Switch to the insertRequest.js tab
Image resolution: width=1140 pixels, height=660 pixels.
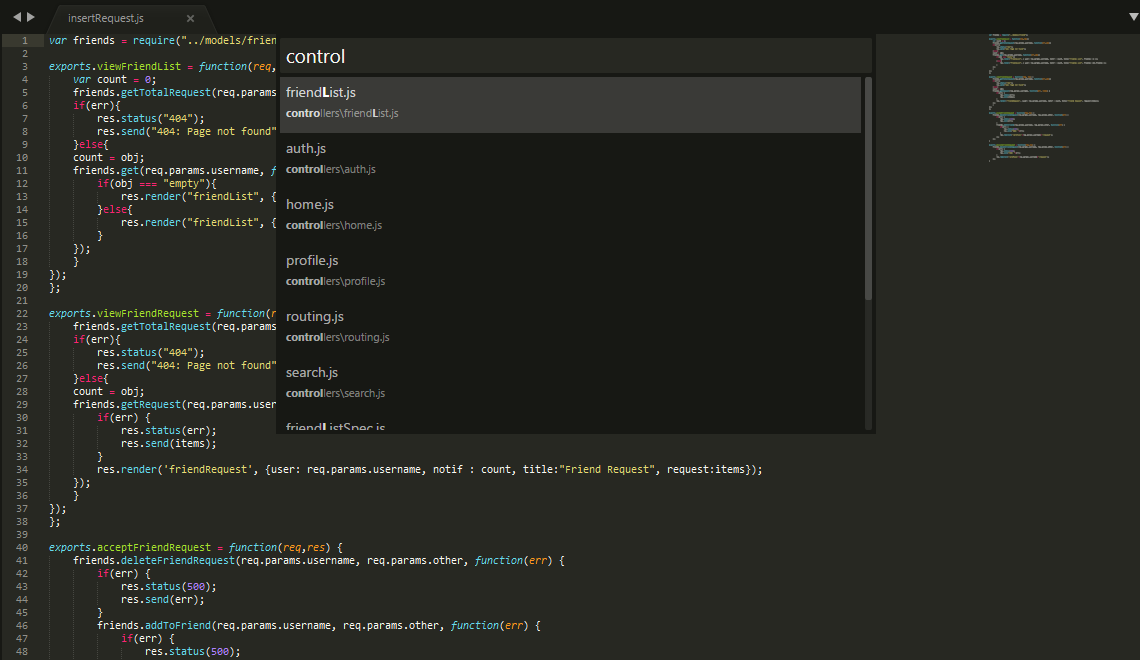106,18
